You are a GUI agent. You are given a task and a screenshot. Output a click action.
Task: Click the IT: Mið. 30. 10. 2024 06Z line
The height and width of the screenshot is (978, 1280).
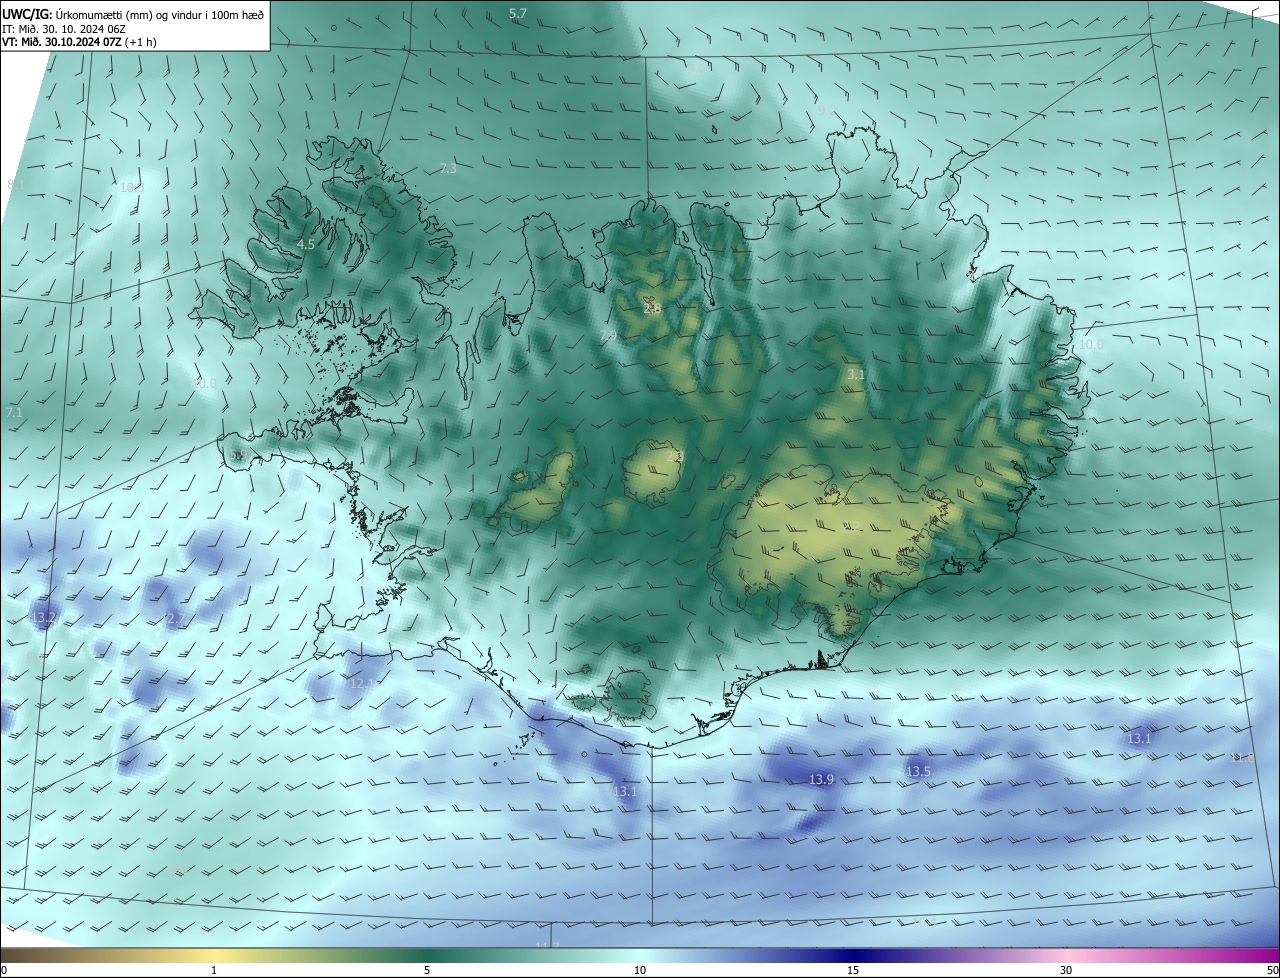pyautogui.click(x=63, y=28)
